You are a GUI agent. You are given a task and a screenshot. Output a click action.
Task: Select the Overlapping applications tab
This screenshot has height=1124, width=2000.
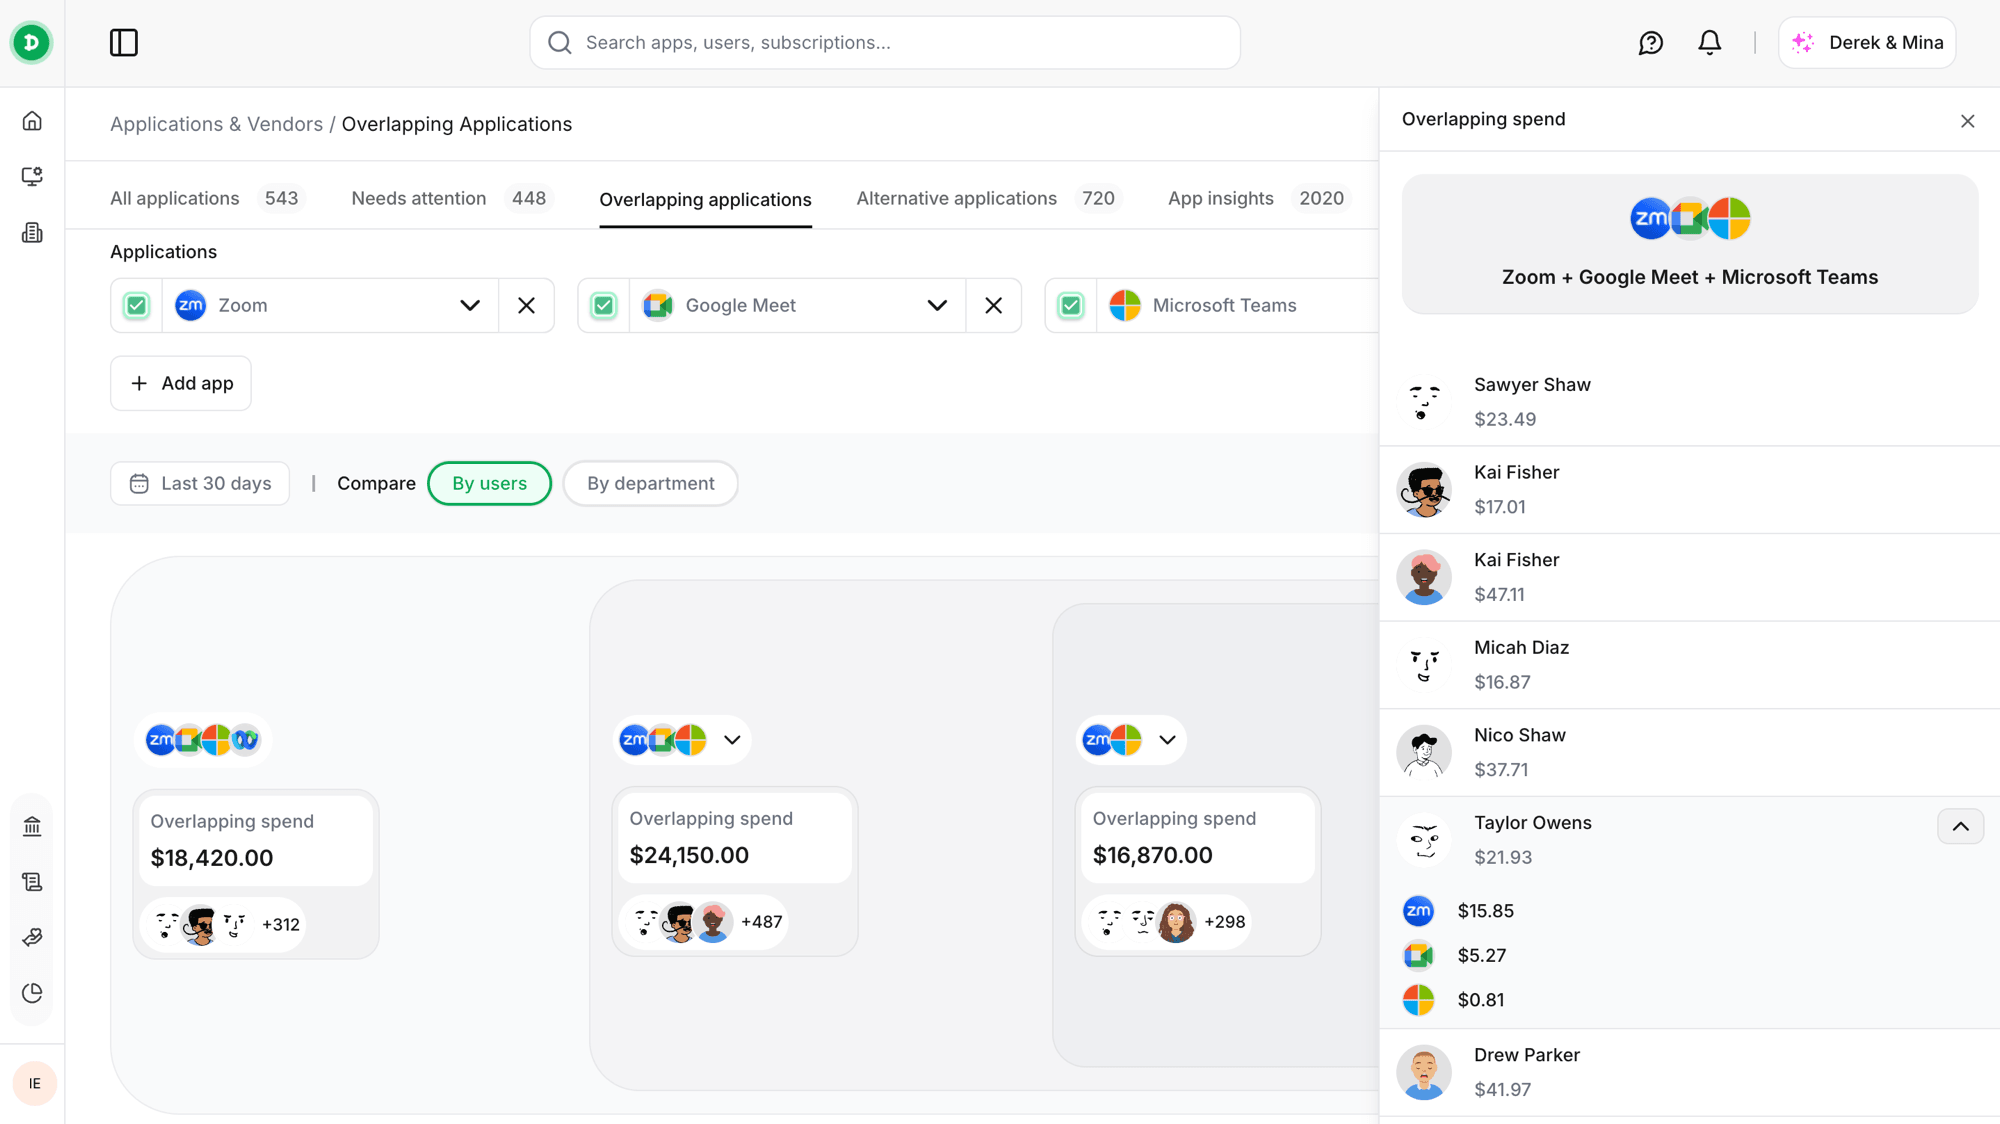[705, 200]
